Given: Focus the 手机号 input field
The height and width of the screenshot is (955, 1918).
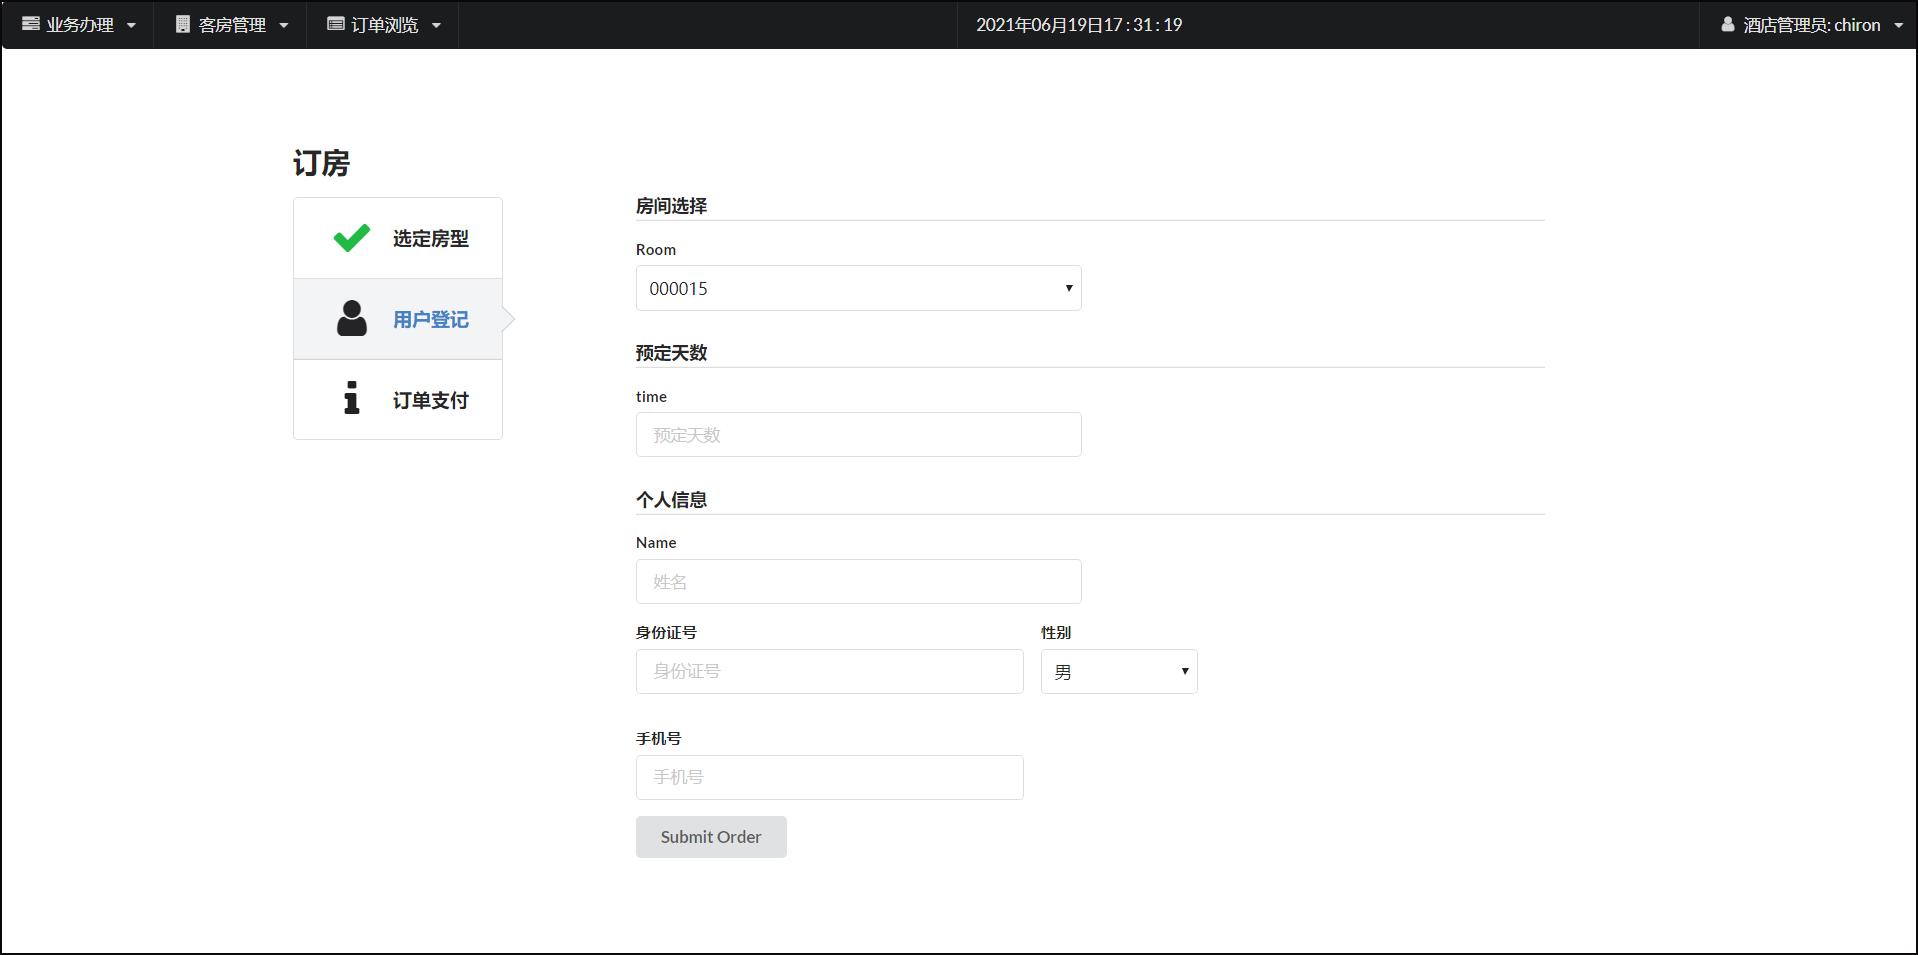Looking at the screenshot, I should coord(829,777).
